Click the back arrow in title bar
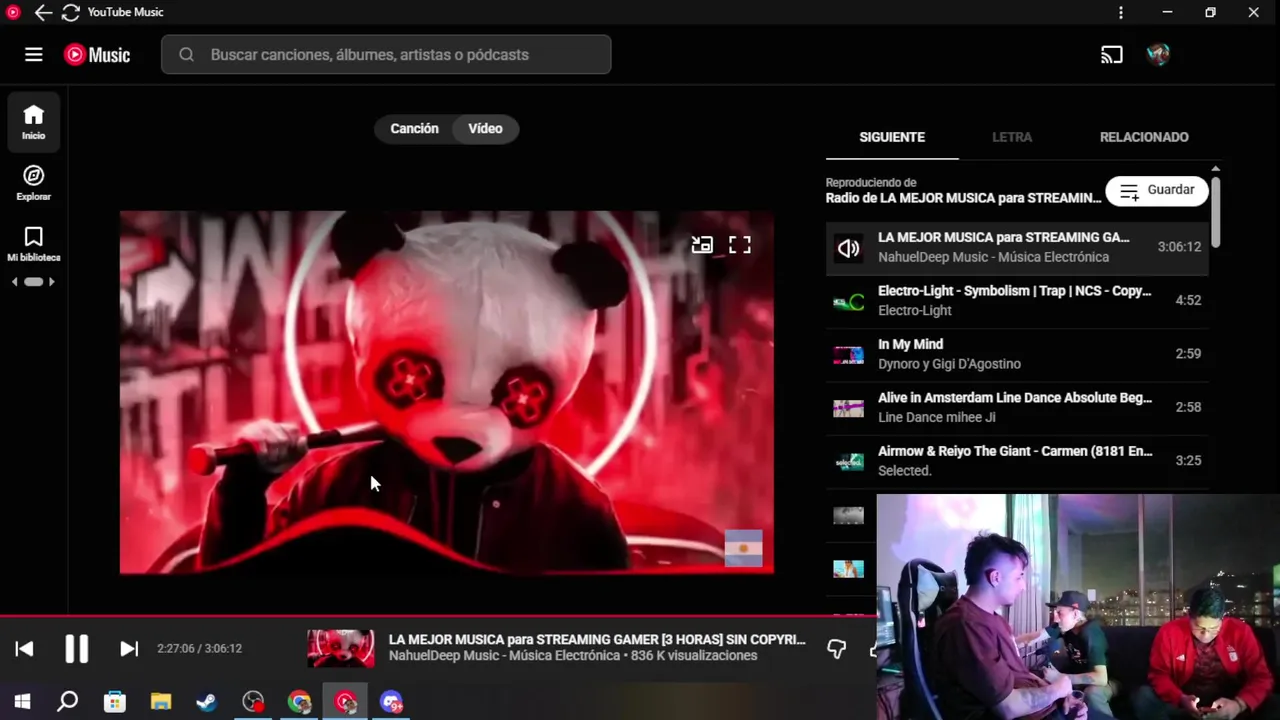Screen dimensions: 1280x720 pyautogui.click(x=43, y=13)
